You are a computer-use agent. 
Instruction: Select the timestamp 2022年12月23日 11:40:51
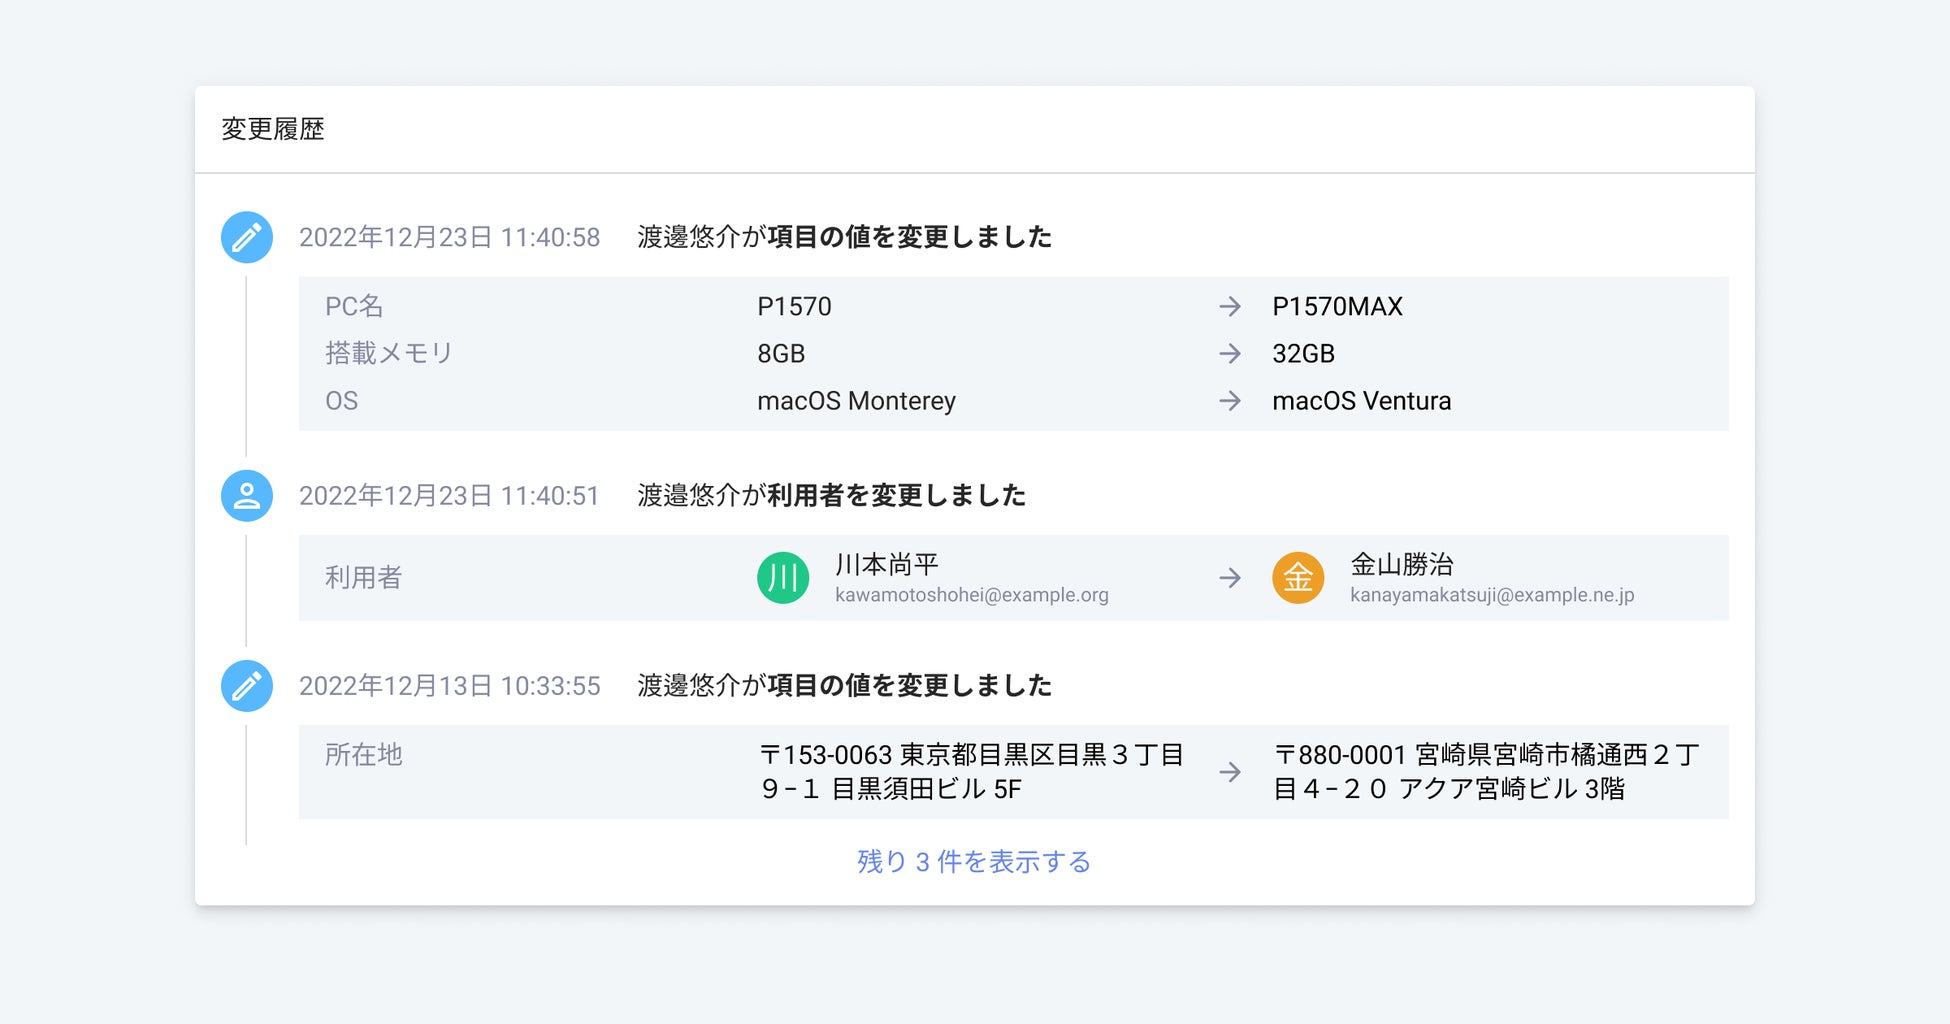(449, 496)
